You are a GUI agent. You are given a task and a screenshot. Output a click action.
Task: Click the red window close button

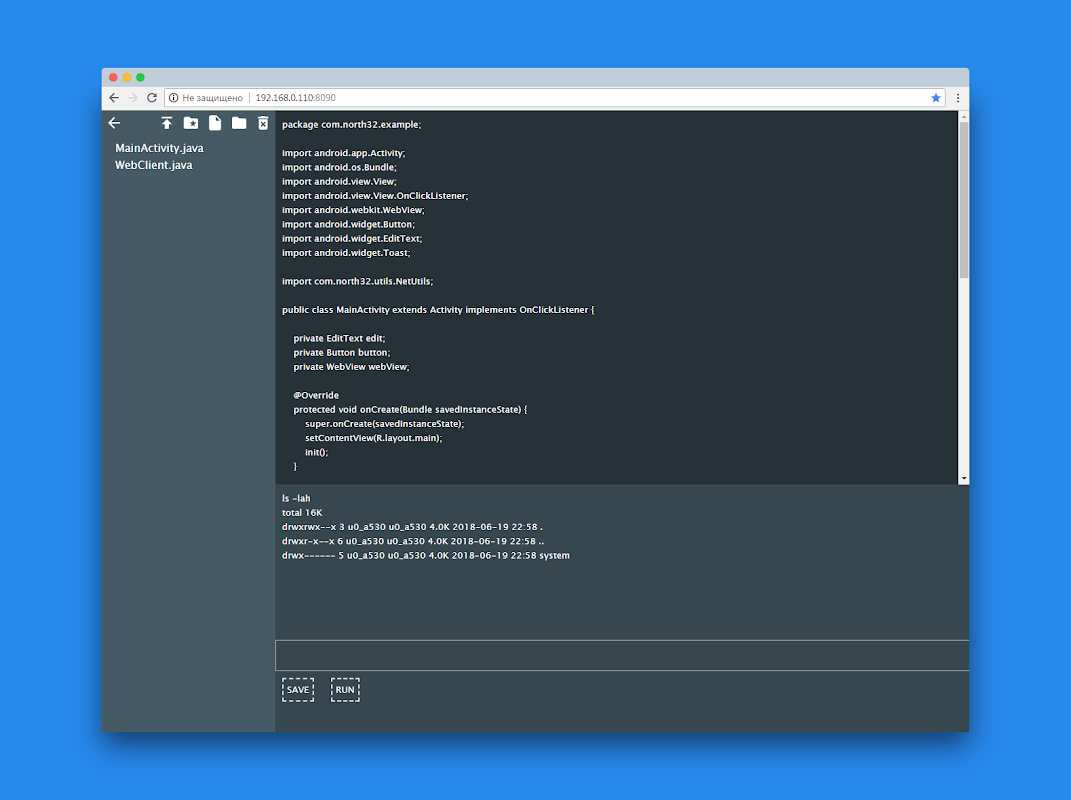(x=113, y=77)
